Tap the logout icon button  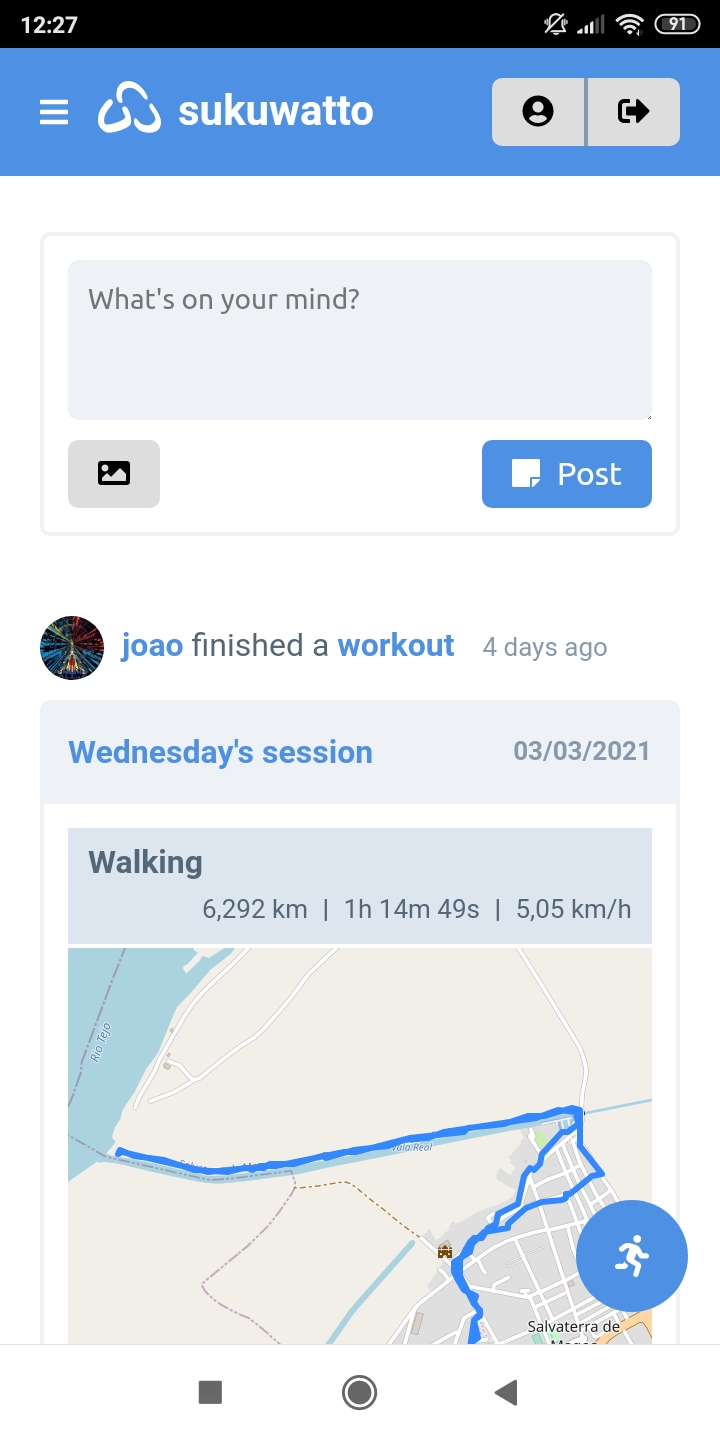[x=633, y=111]
